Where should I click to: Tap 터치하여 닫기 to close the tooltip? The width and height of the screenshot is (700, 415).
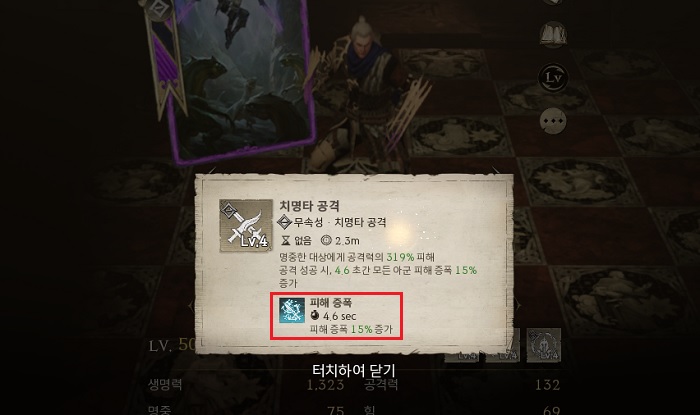point(353,370)
